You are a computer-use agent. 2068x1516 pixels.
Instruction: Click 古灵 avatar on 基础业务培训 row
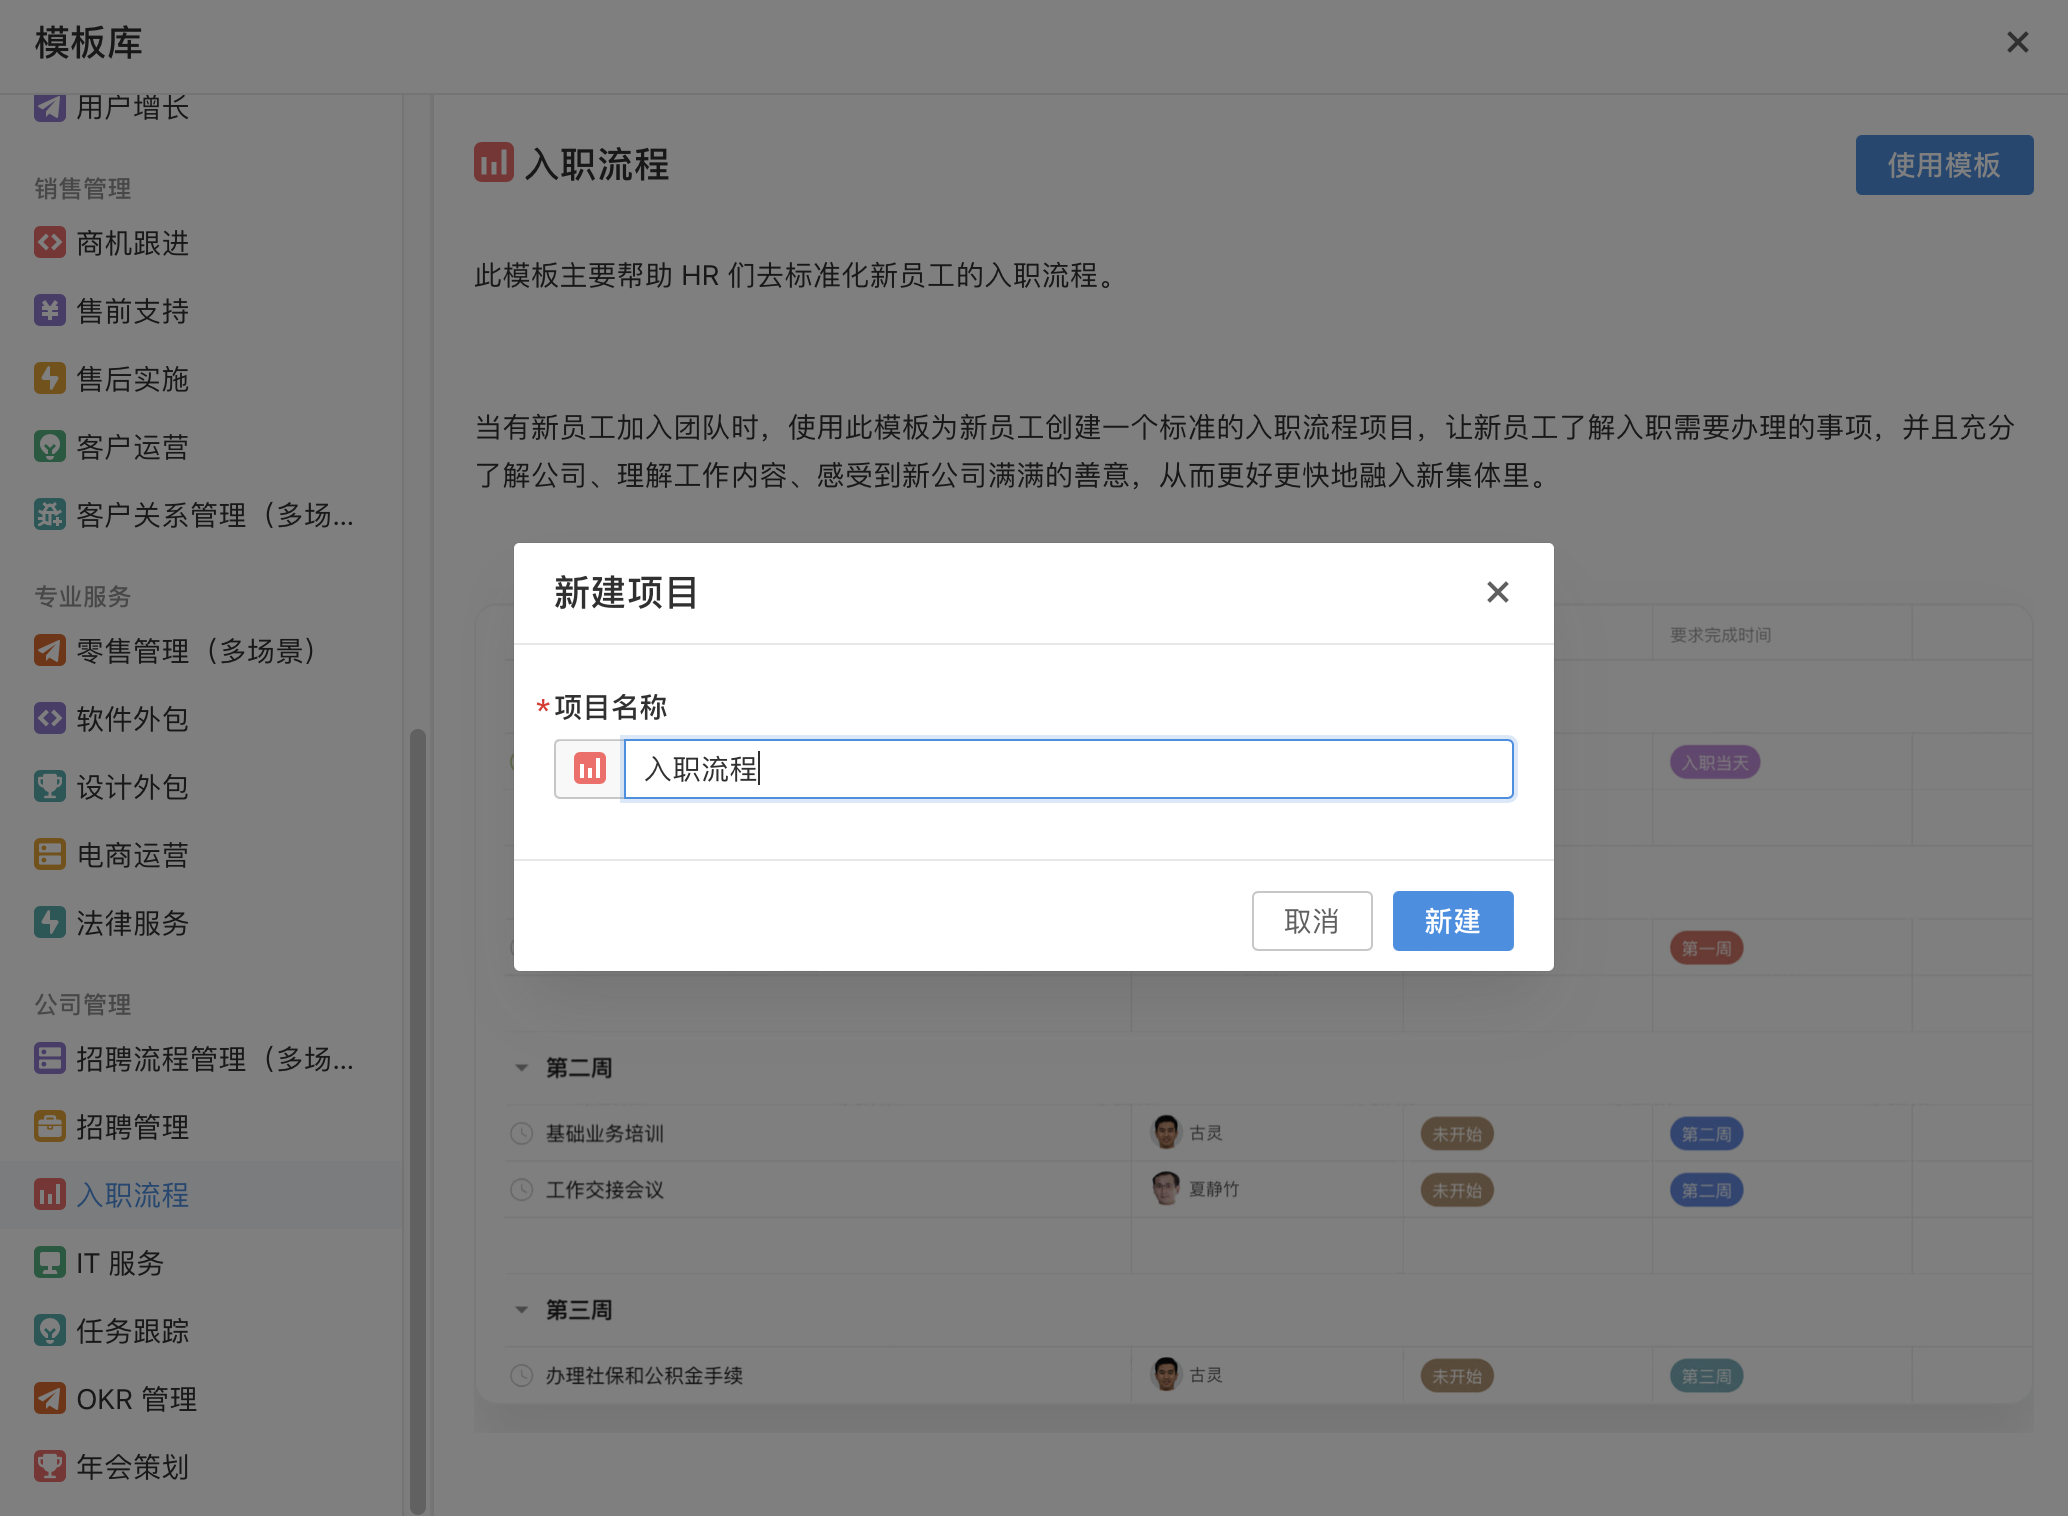(x=1165, y=1132)
